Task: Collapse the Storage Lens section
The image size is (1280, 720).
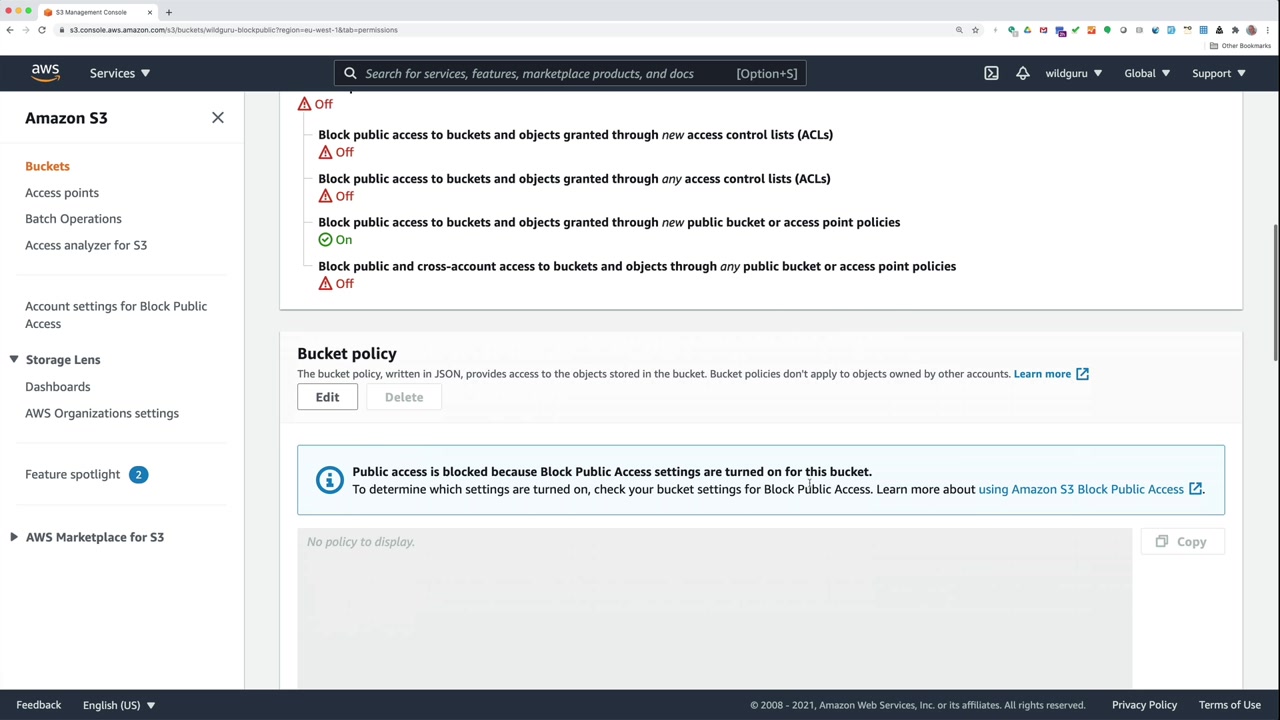Action: tap(14, 360)
